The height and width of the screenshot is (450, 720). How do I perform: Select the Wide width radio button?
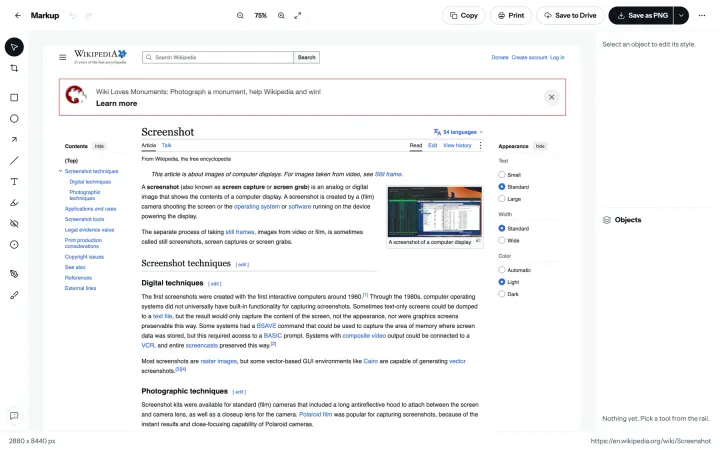click(x=501, y=240)
